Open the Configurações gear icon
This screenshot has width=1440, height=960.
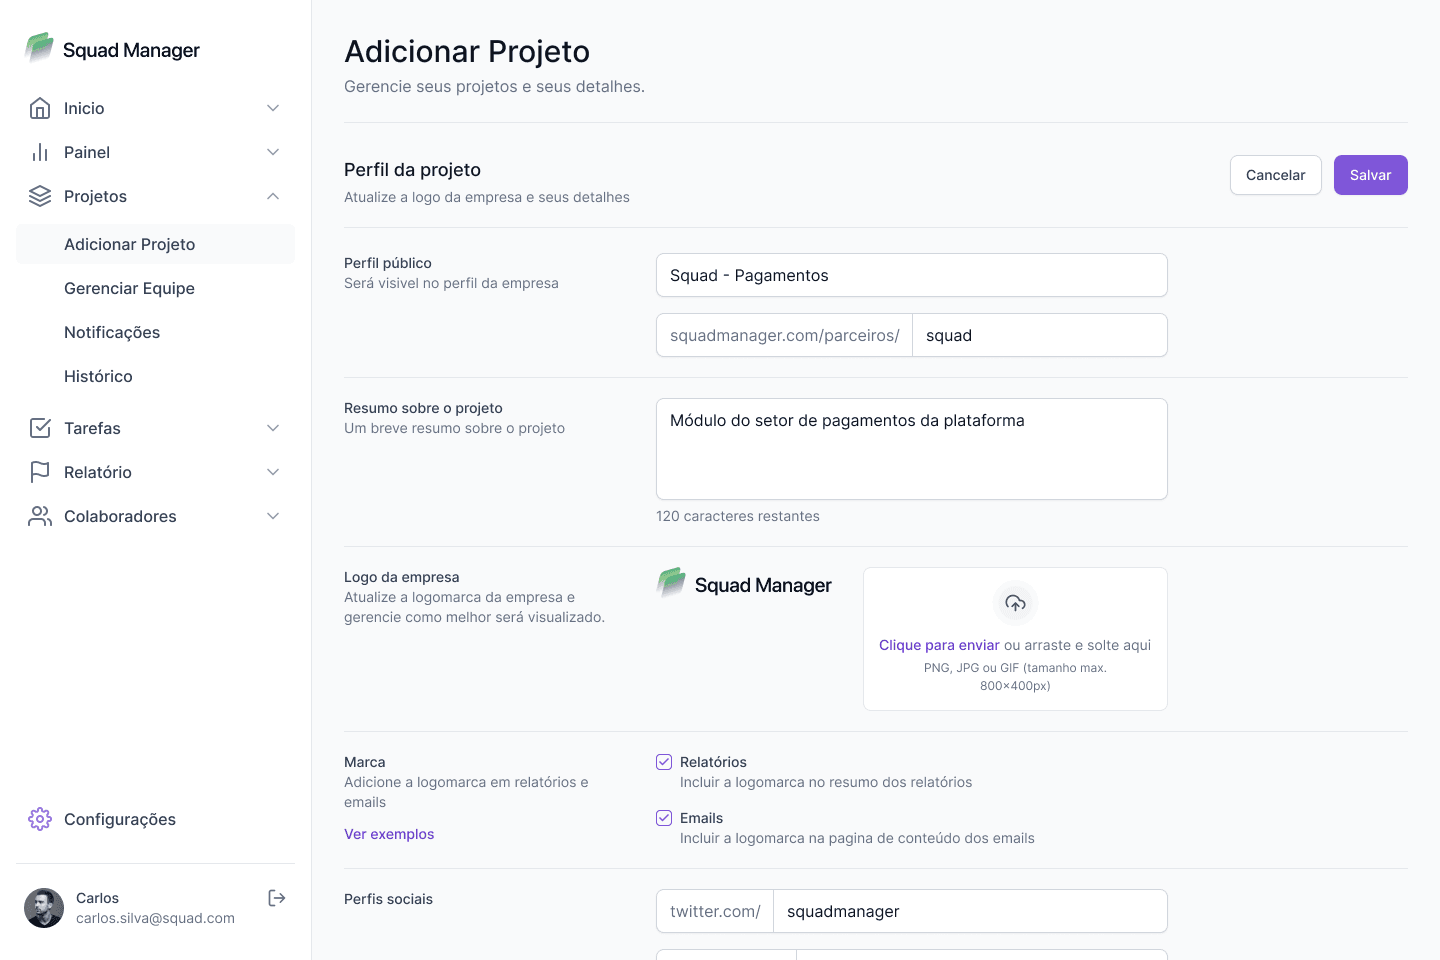click(x=40, y=819)
